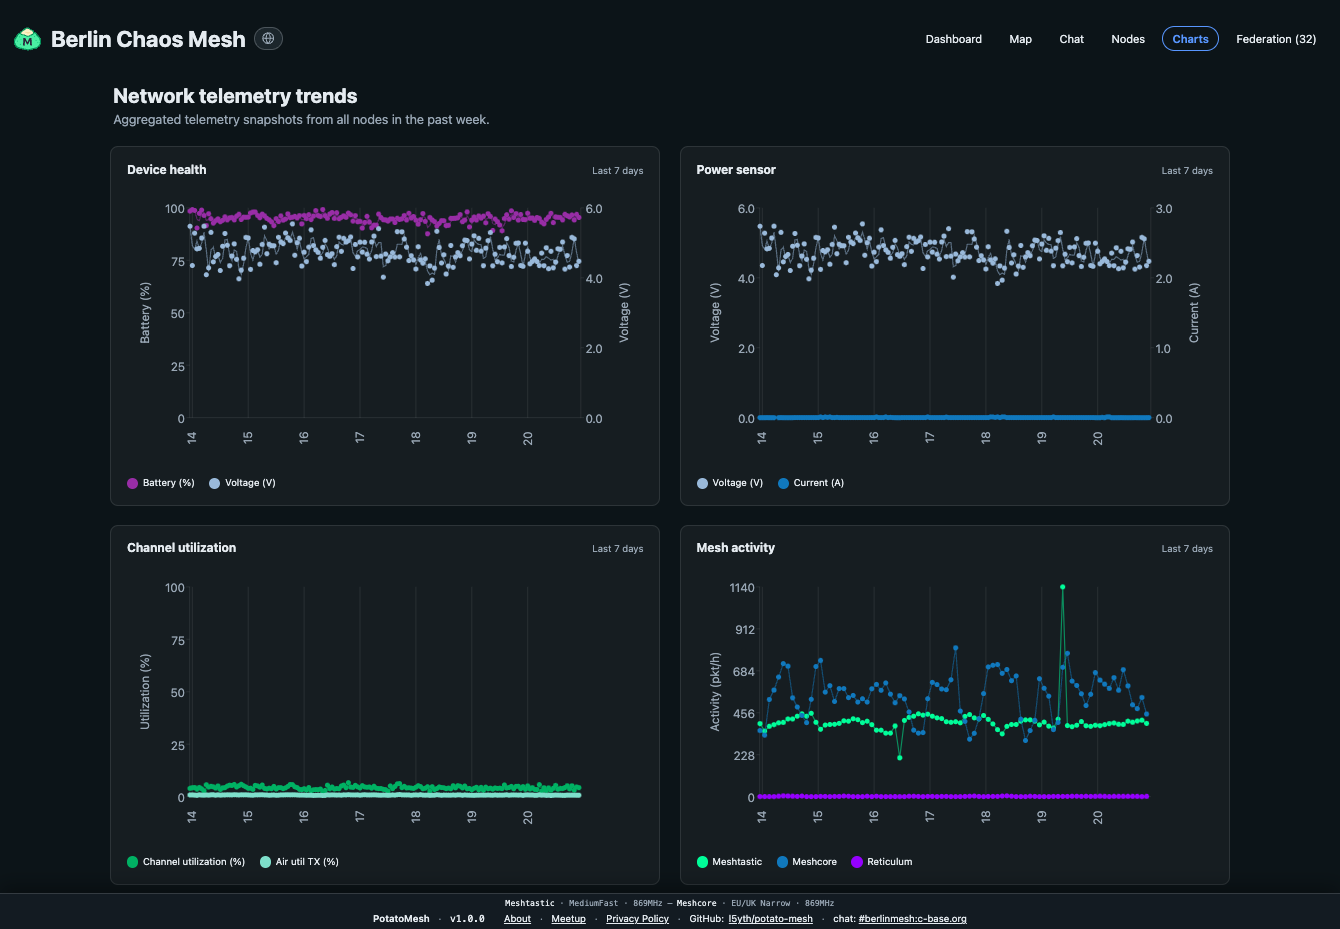Toggle Device health Voltage (V) legend

pyautogui.click(x=242, y=483)
